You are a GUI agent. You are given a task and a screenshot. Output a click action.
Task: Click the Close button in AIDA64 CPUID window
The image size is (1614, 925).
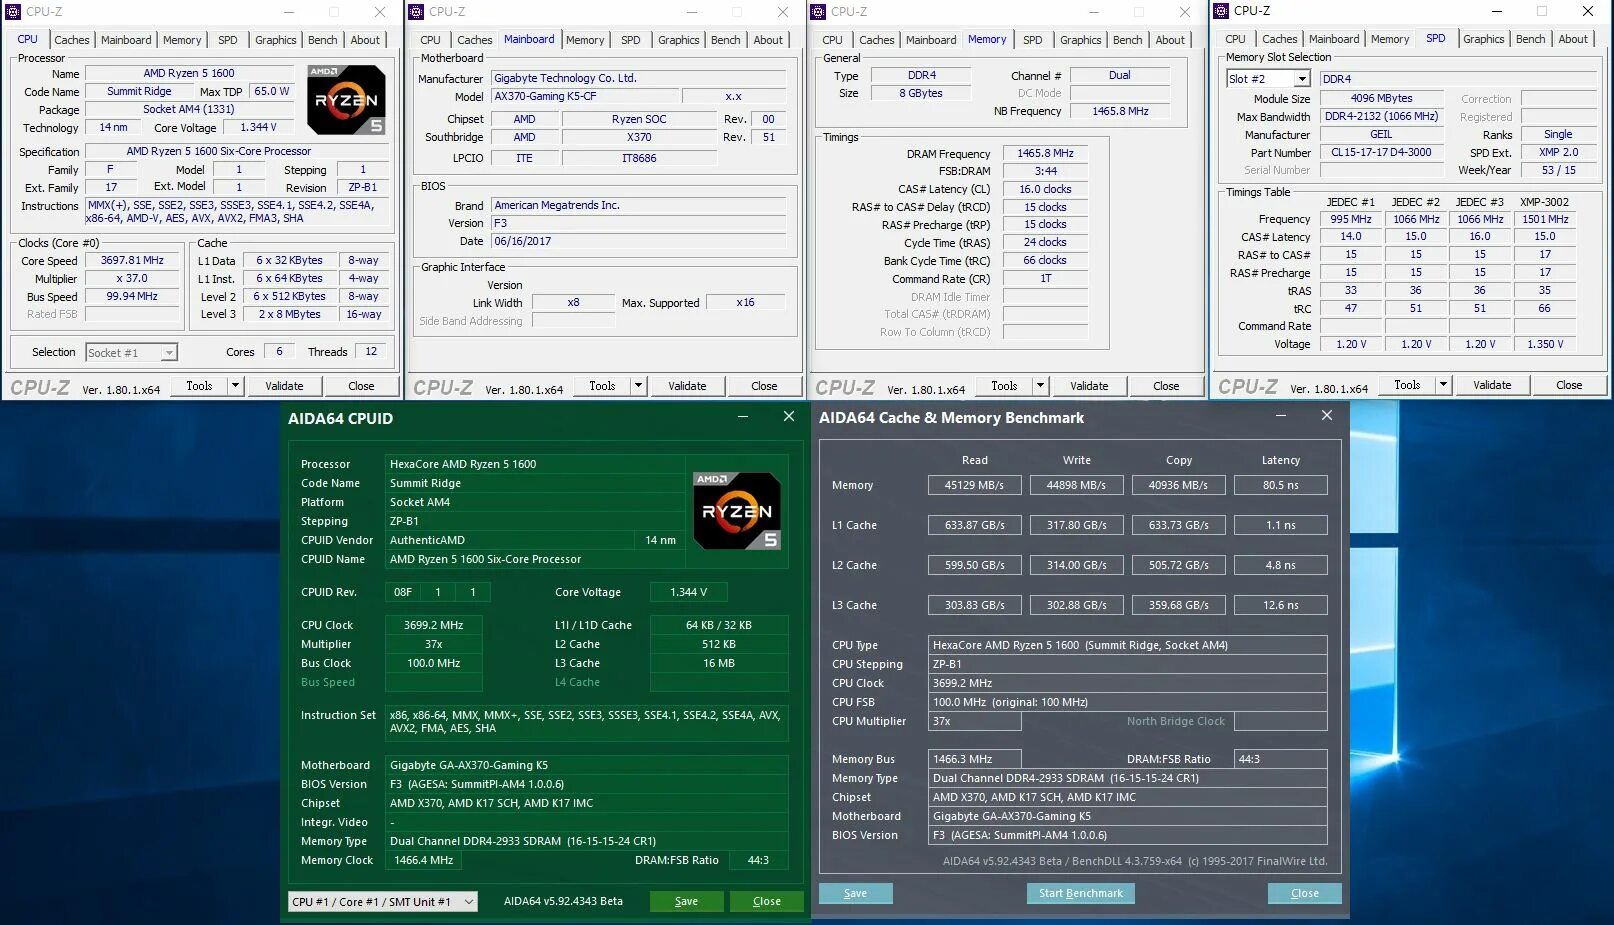767,901
